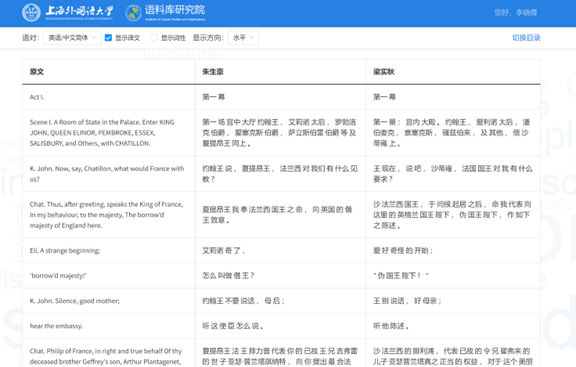Viewport: 576px width, 367px height.
Task: Select 'K. John. Silence, good mother;' cell
Action: pos(109,301)
